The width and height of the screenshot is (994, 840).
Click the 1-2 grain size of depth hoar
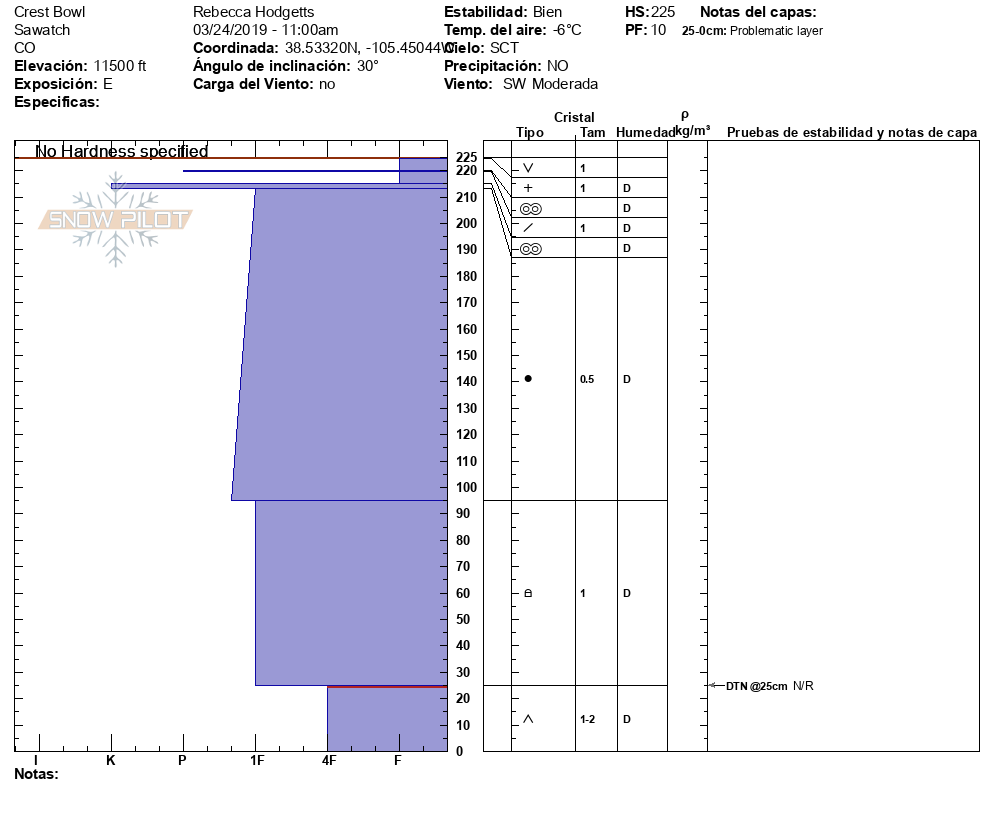pyautogui.click(x=588, y=719)
